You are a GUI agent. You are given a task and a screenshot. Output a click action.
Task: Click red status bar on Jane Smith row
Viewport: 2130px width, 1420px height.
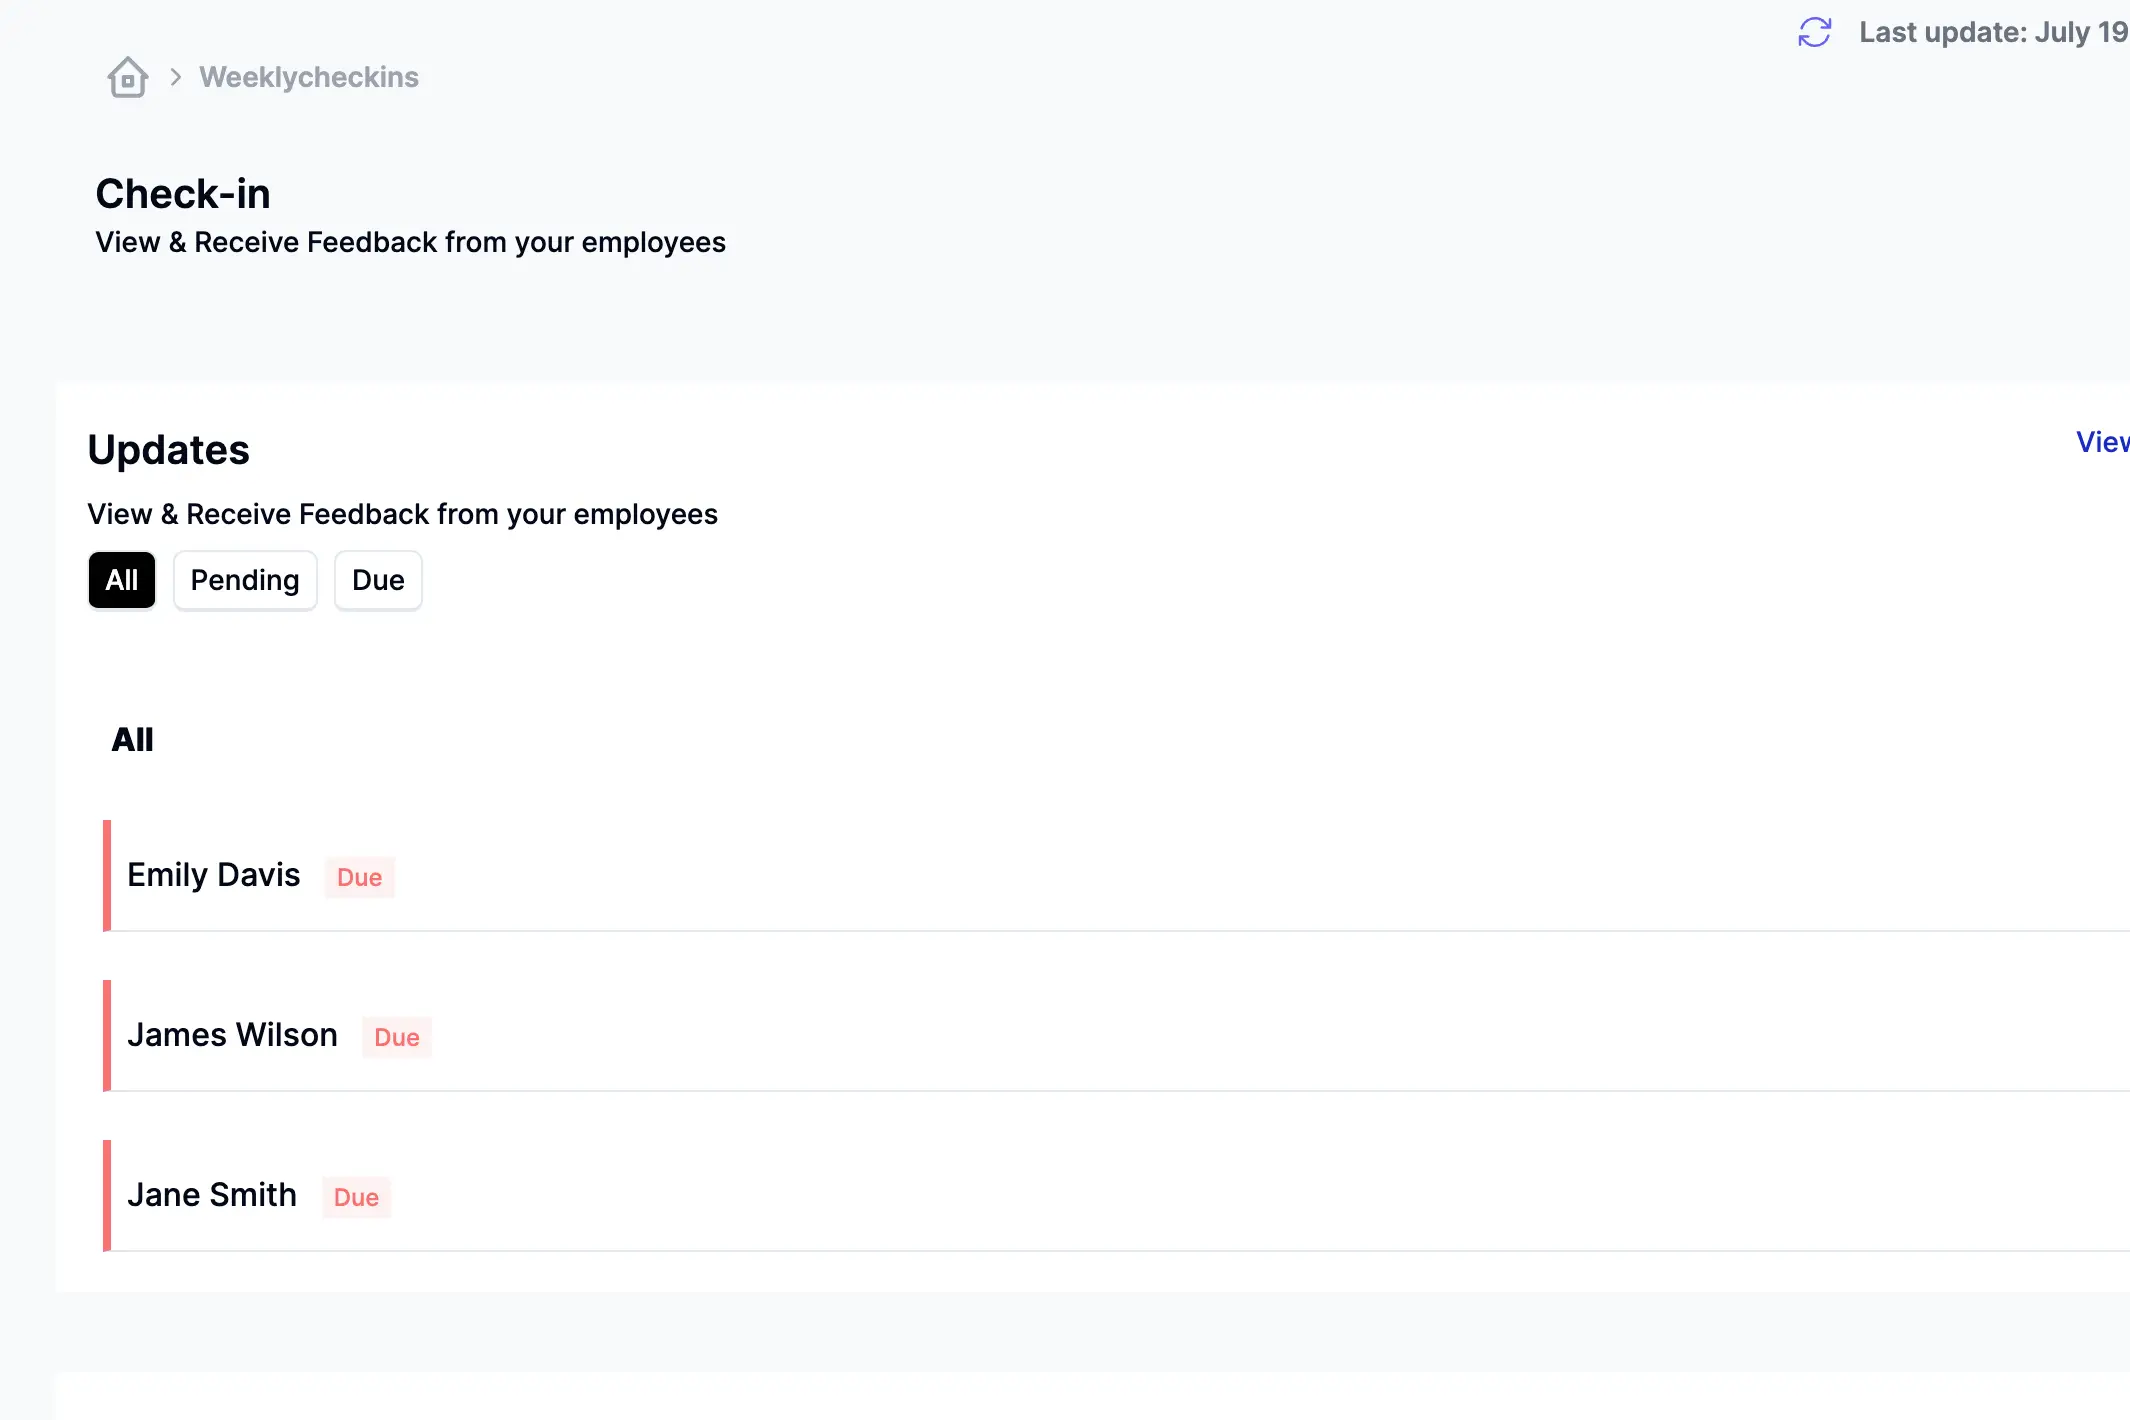coord(107,1195)
